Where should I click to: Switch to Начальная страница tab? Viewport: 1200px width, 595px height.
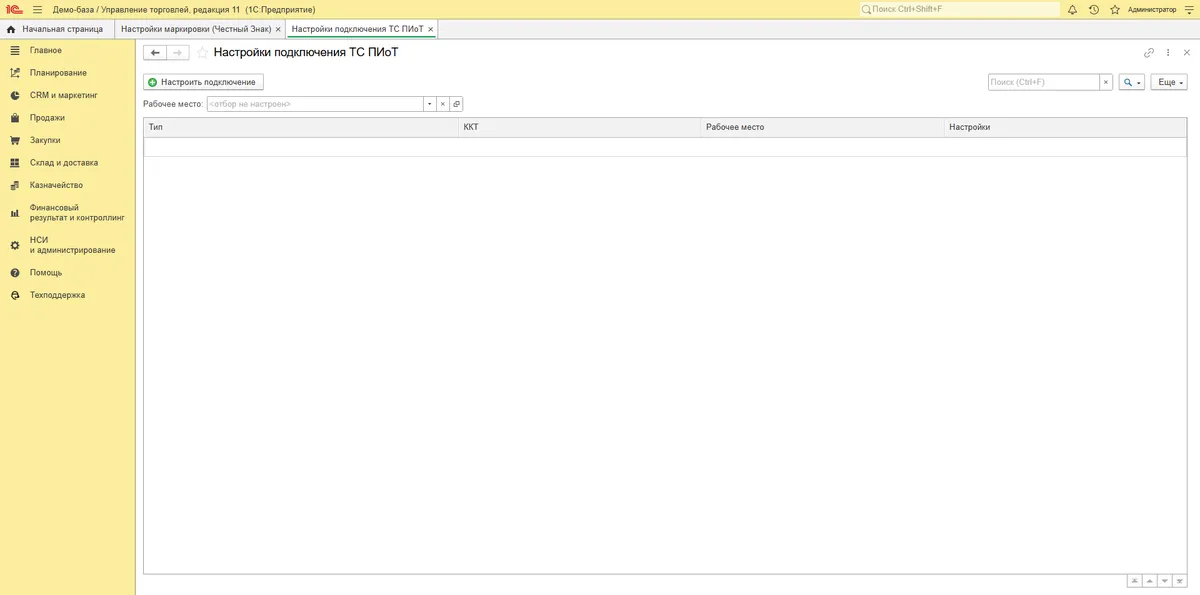(x=55, y=30)
